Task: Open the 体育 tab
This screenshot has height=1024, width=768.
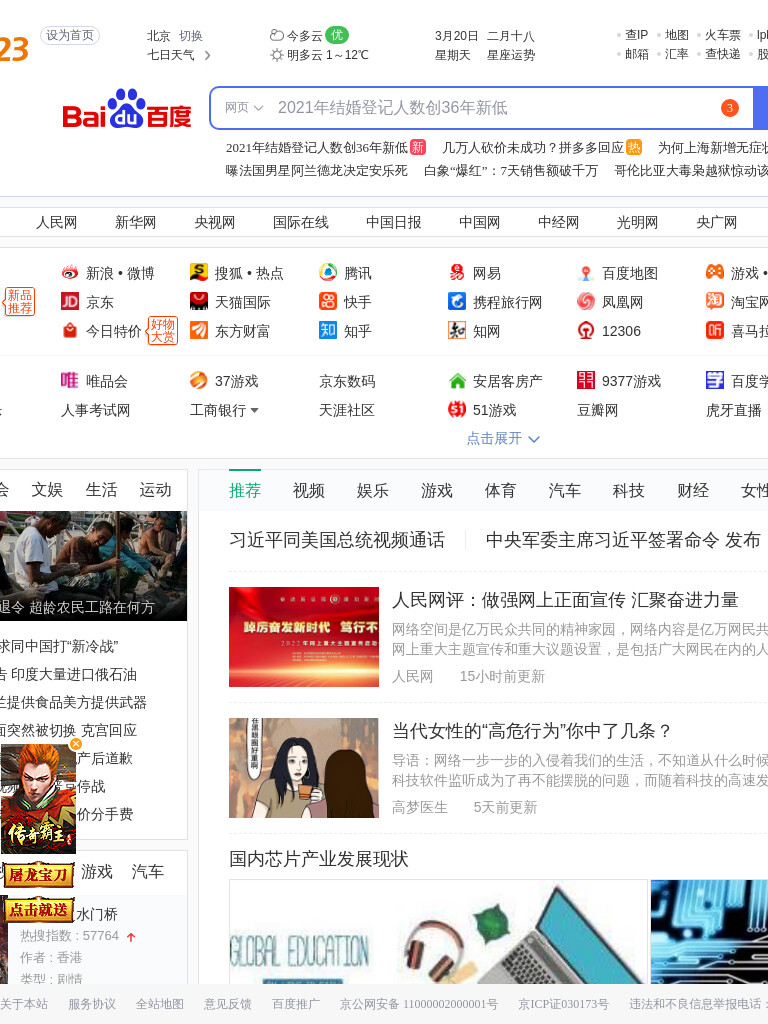Action: click(500, 490)
